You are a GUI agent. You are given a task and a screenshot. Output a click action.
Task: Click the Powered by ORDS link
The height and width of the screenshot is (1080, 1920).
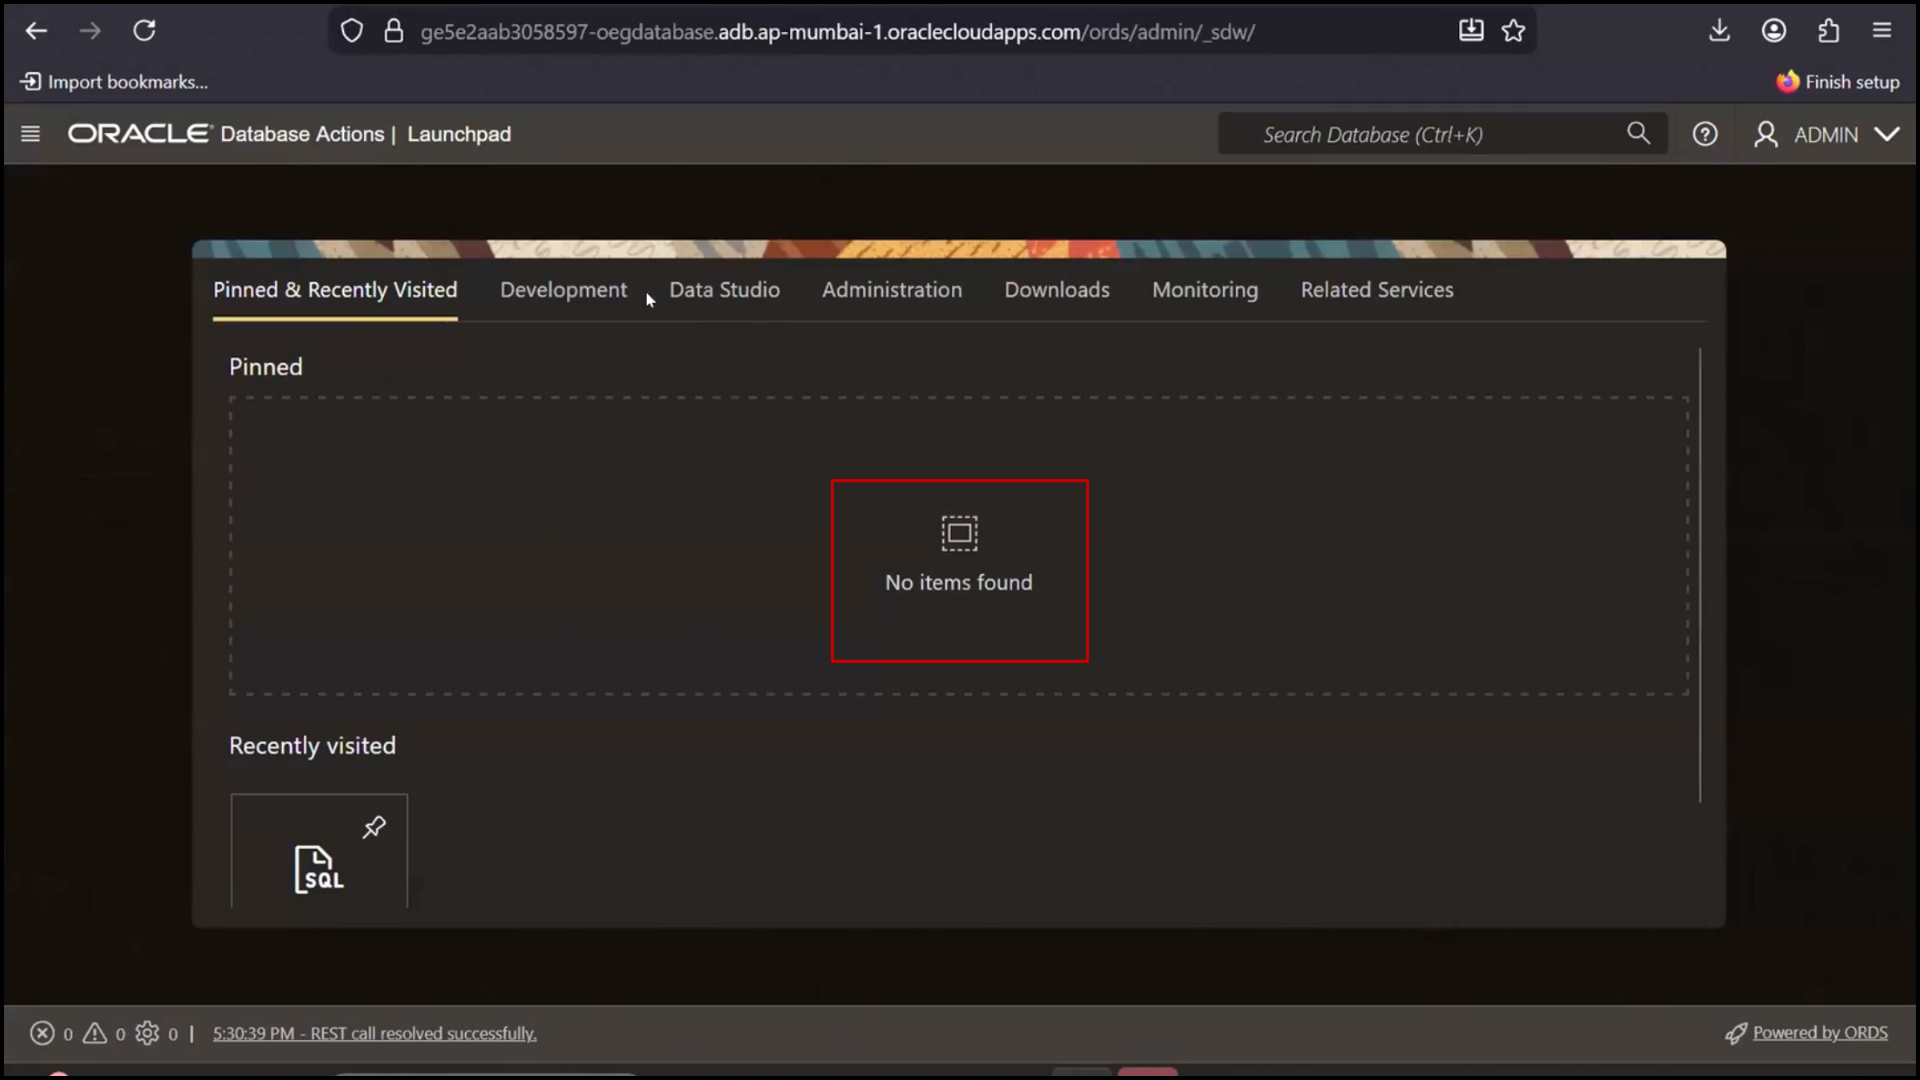(1820, 1033)
